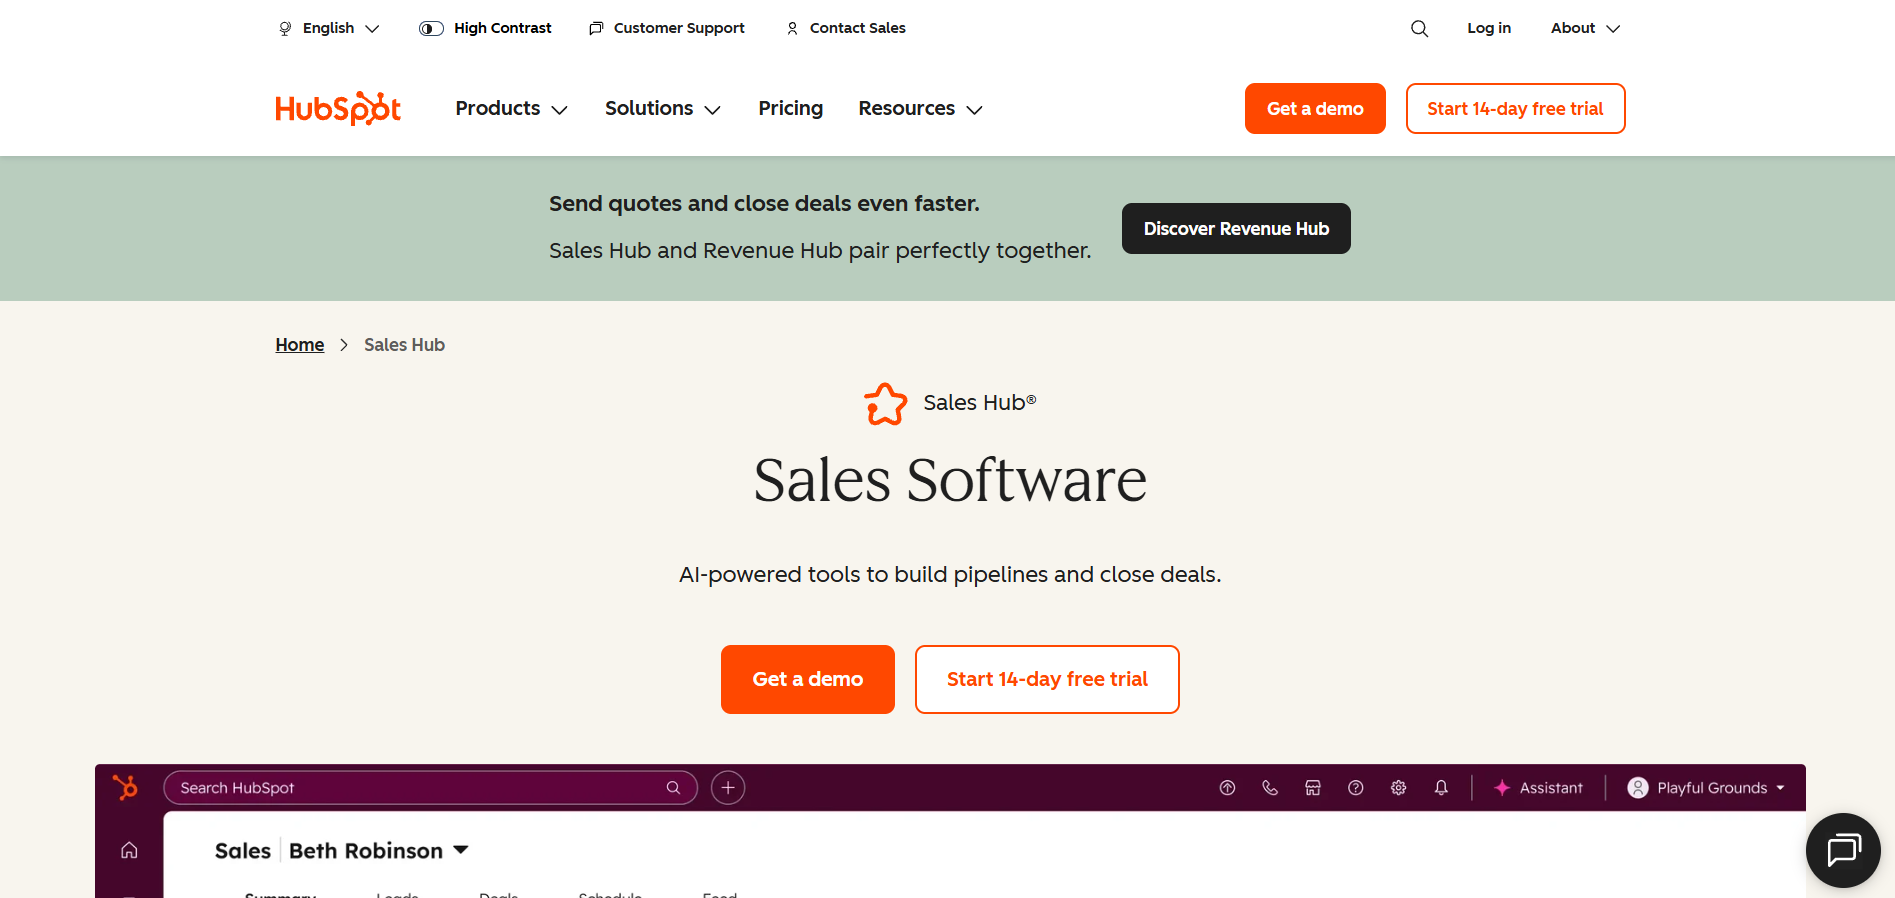Click Discover Revenue Hub button

coord(1236,228)
